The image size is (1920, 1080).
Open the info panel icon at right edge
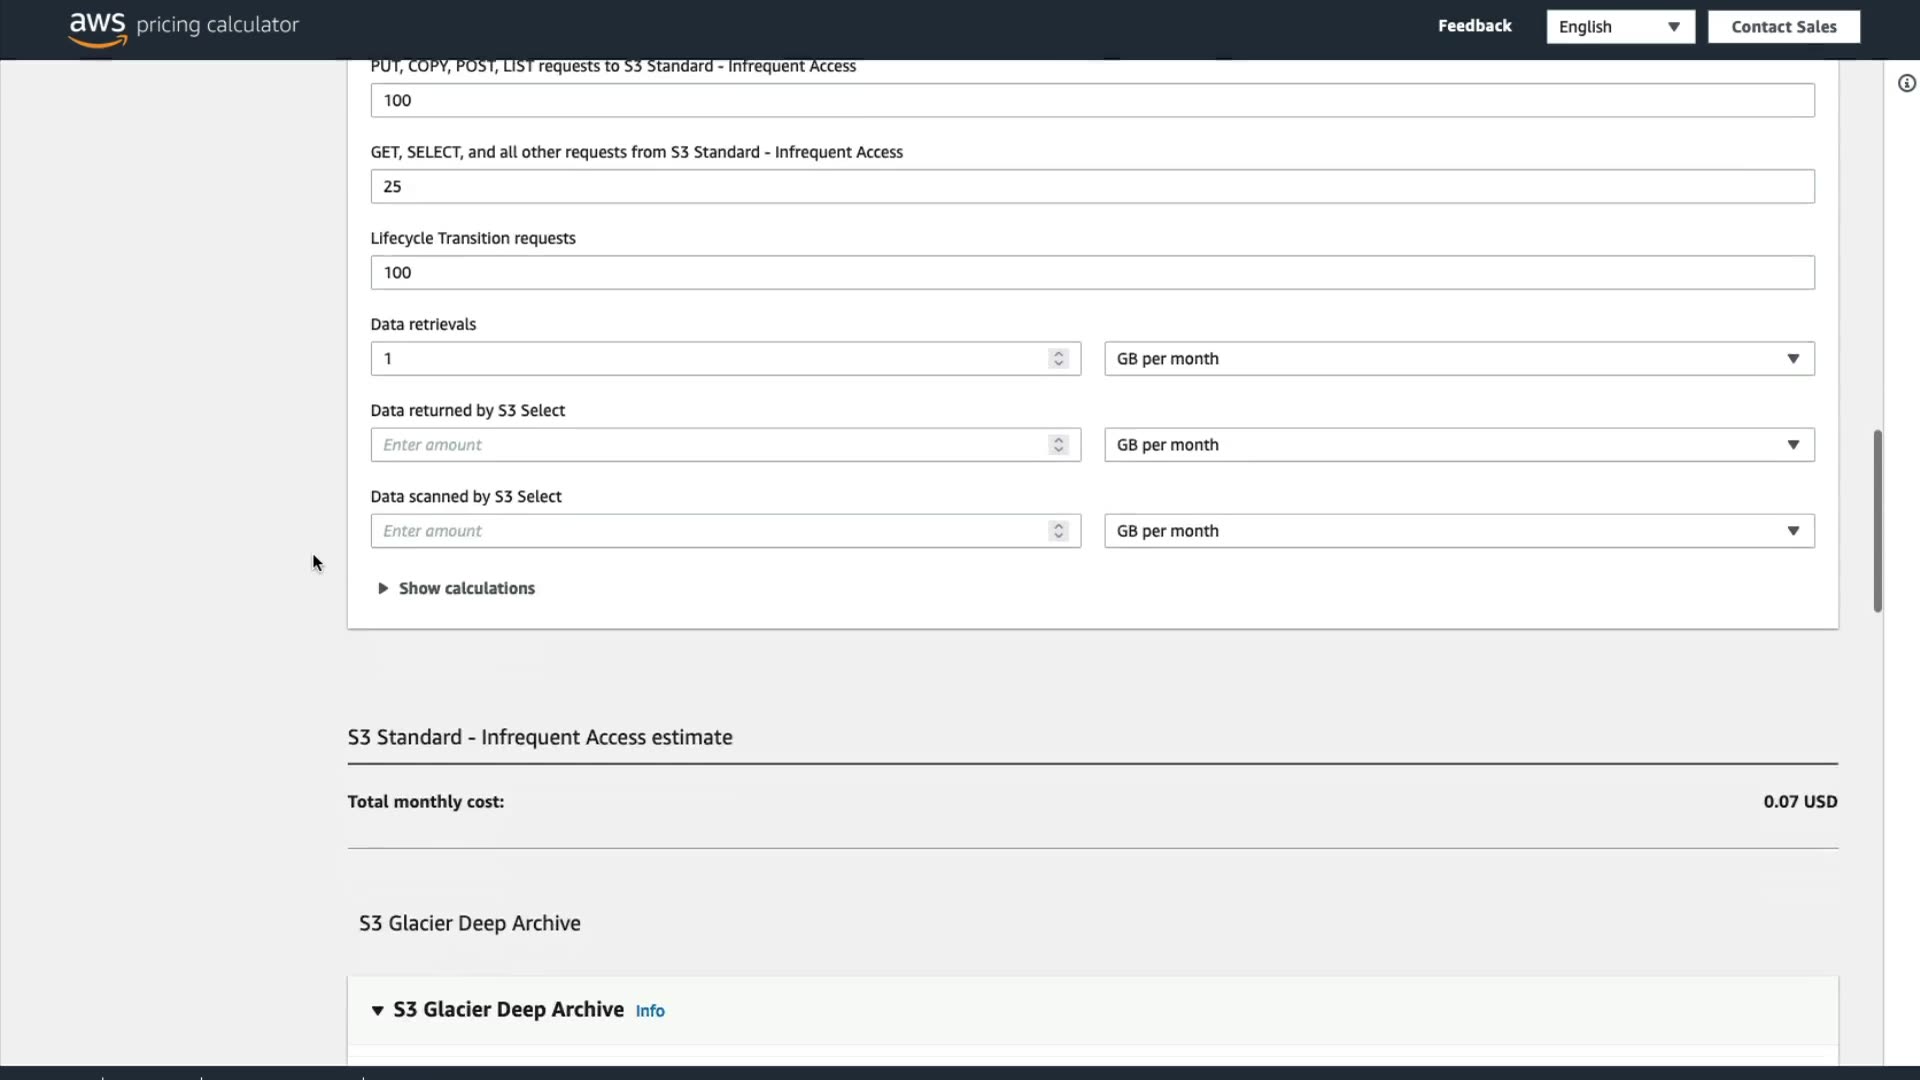pos(1907,84)
